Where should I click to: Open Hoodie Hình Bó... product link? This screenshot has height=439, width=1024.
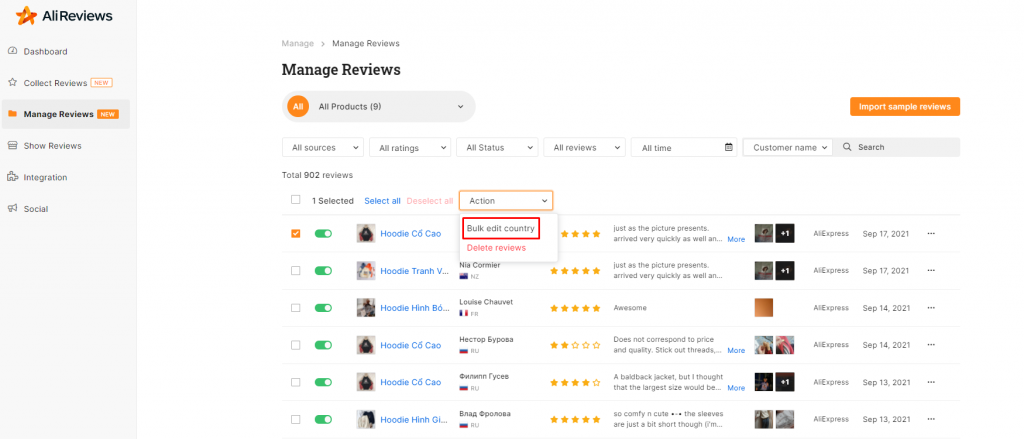point(415,308)
